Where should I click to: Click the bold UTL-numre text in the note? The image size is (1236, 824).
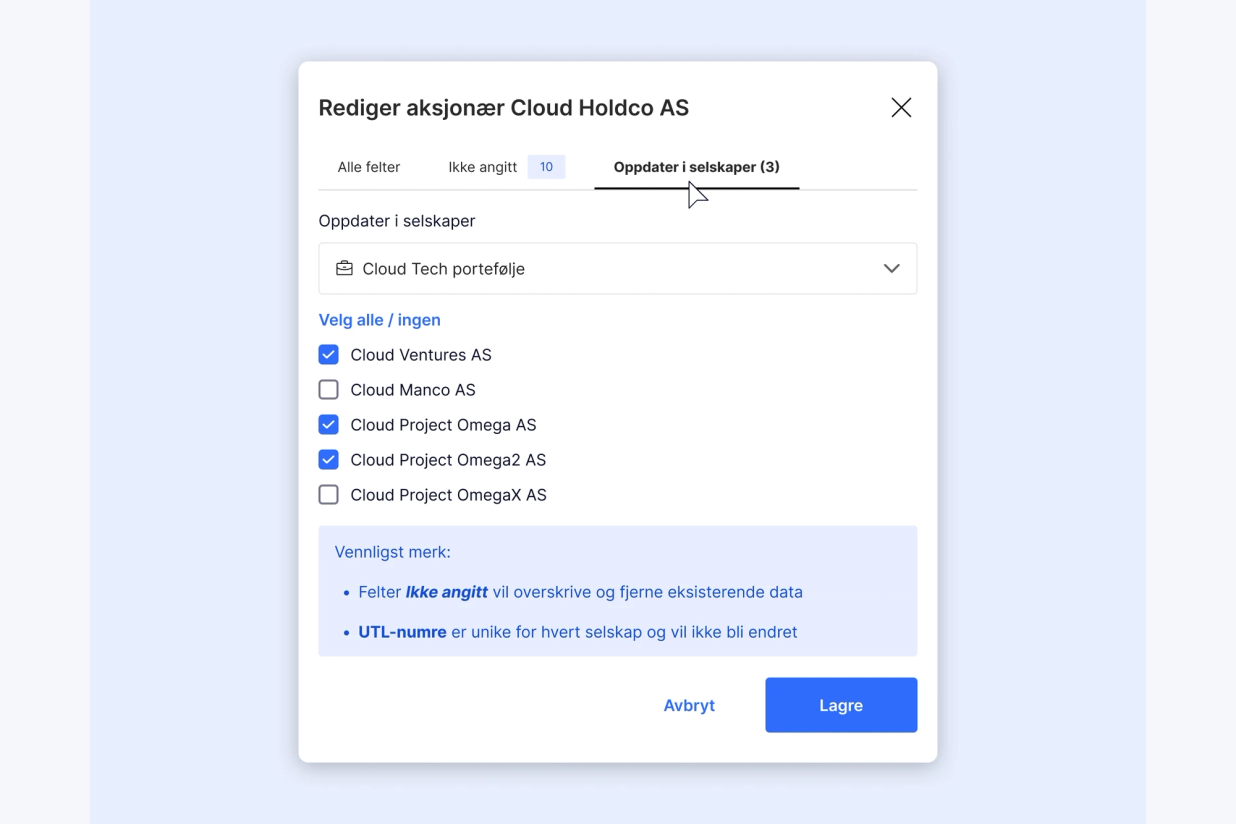(x=402, y=632)
